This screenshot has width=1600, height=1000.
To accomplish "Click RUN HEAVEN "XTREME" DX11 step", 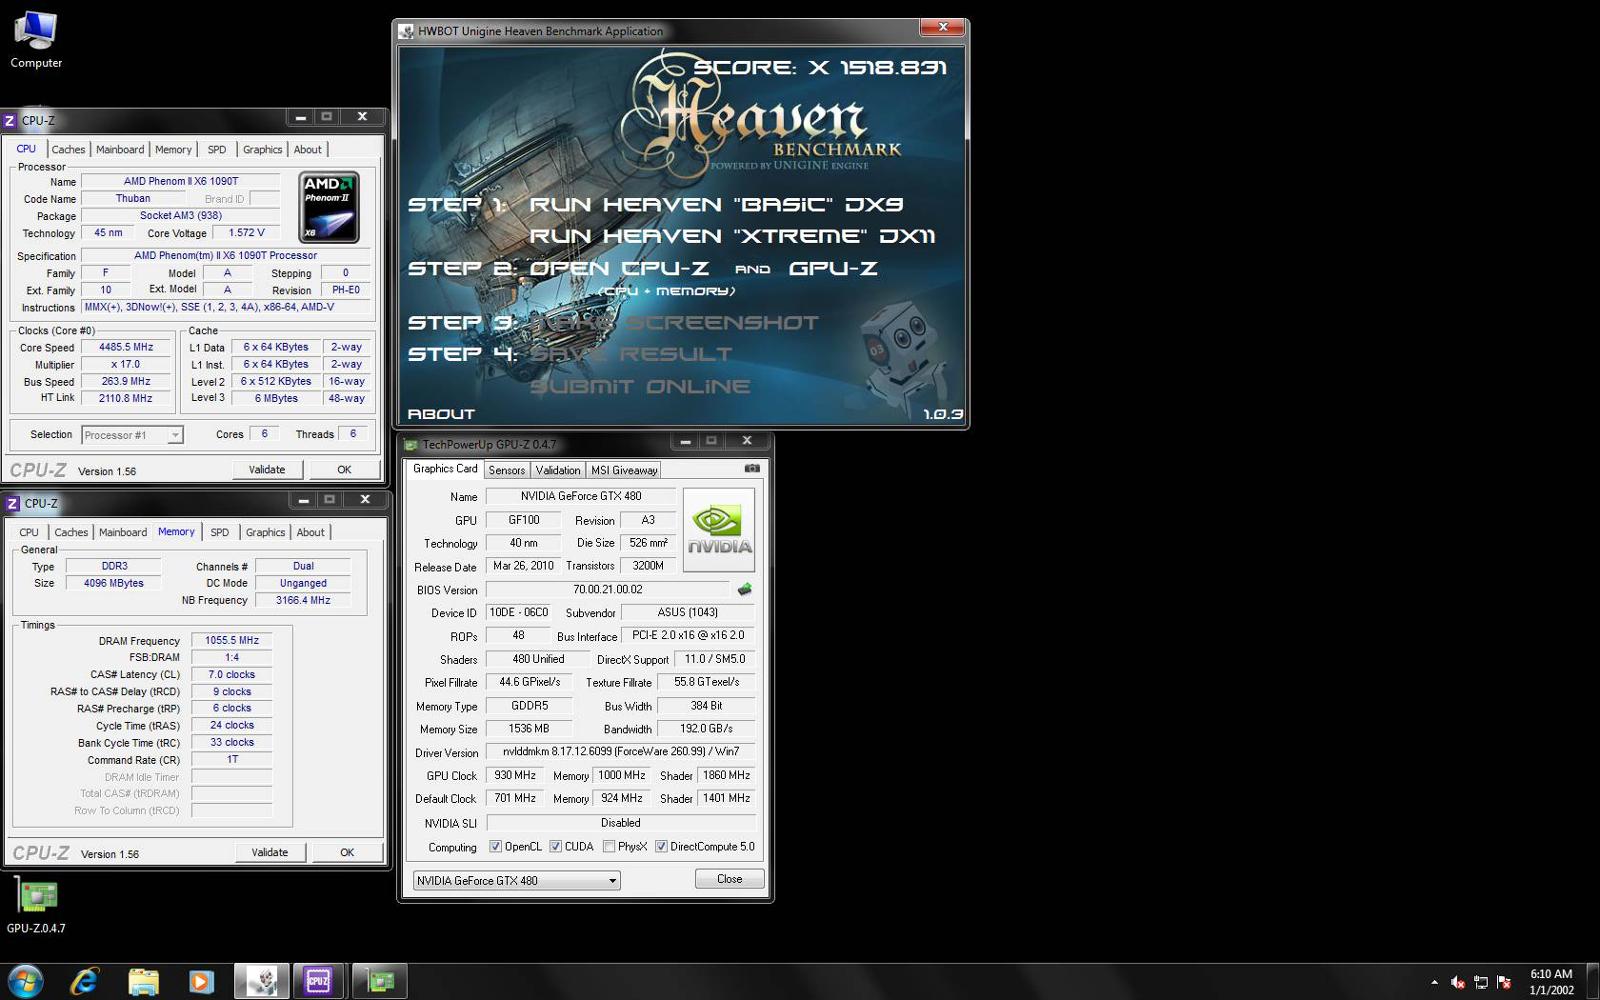I will coord(732,237).
